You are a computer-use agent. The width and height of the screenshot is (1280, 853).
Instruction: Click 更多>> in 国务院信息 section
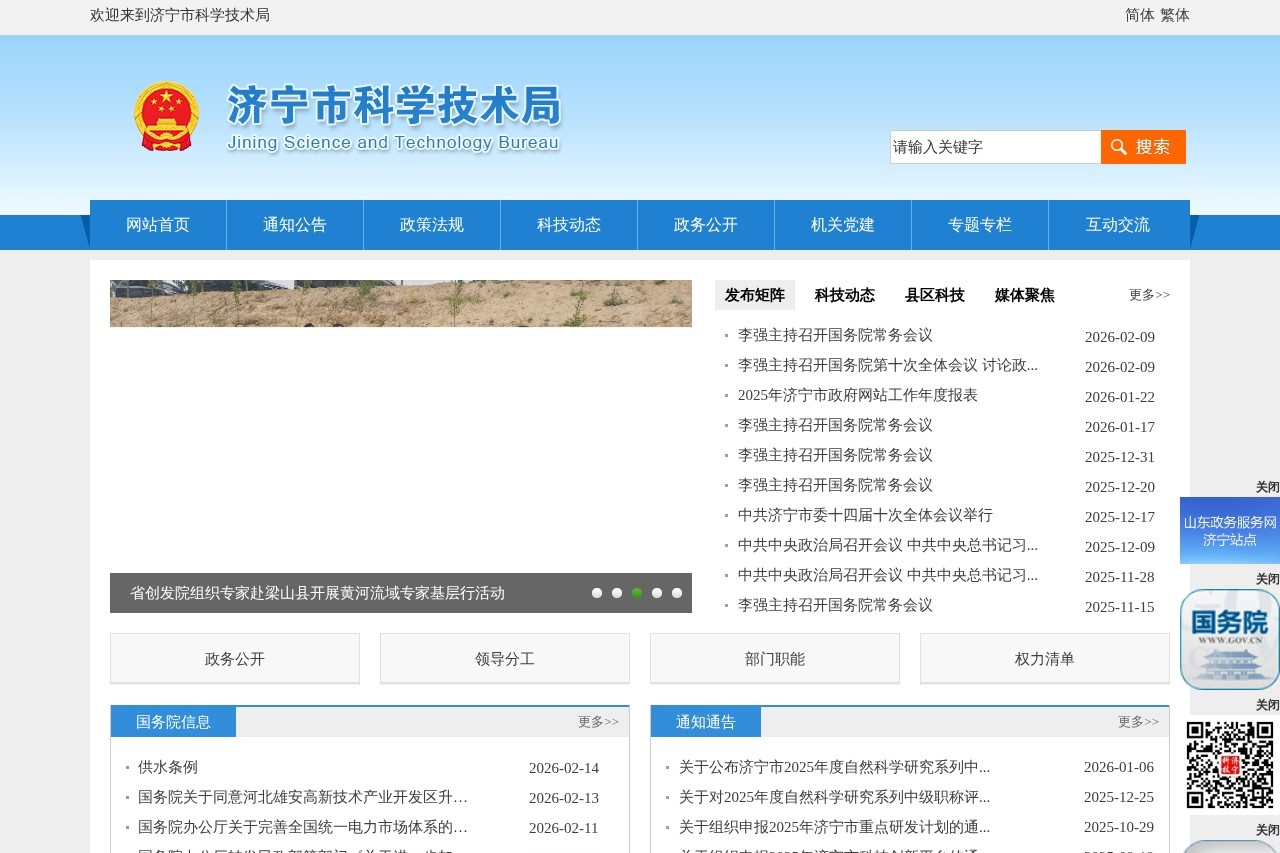(598, 722)
